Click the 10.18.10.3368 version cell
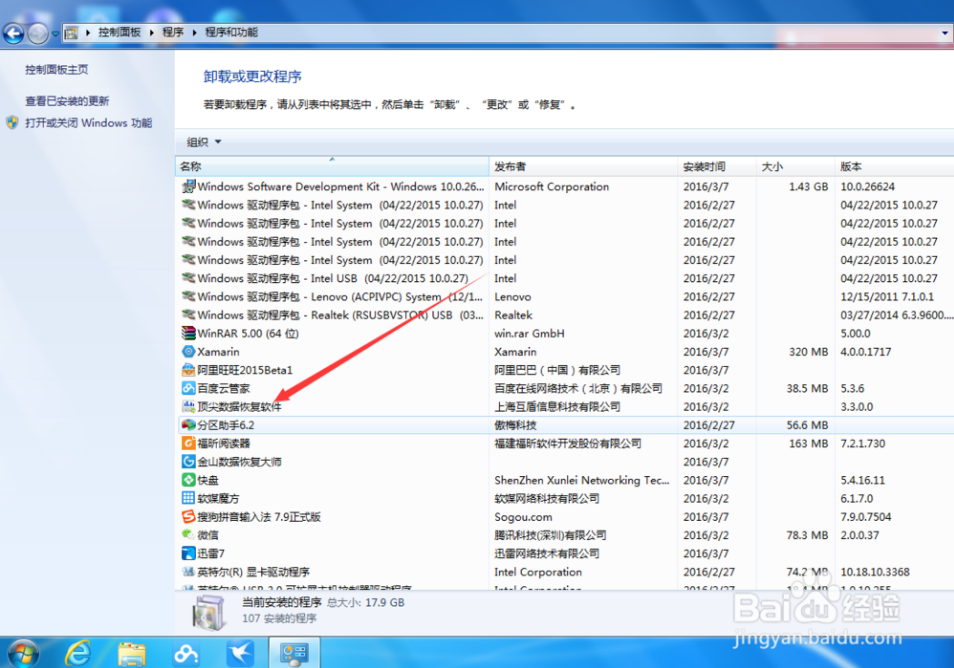 click(875, 572)
